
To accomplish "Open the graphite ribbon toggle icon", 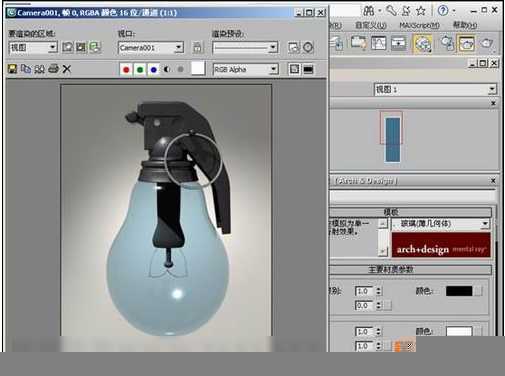I will (358, 43).
